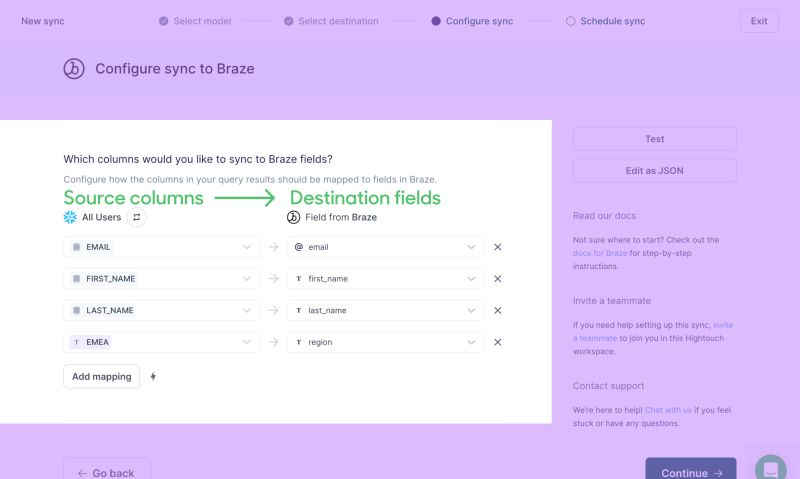Screen dimensions: 800x479
Task: Click the text icon in last_name destination
Action: [x=298, y=310]
